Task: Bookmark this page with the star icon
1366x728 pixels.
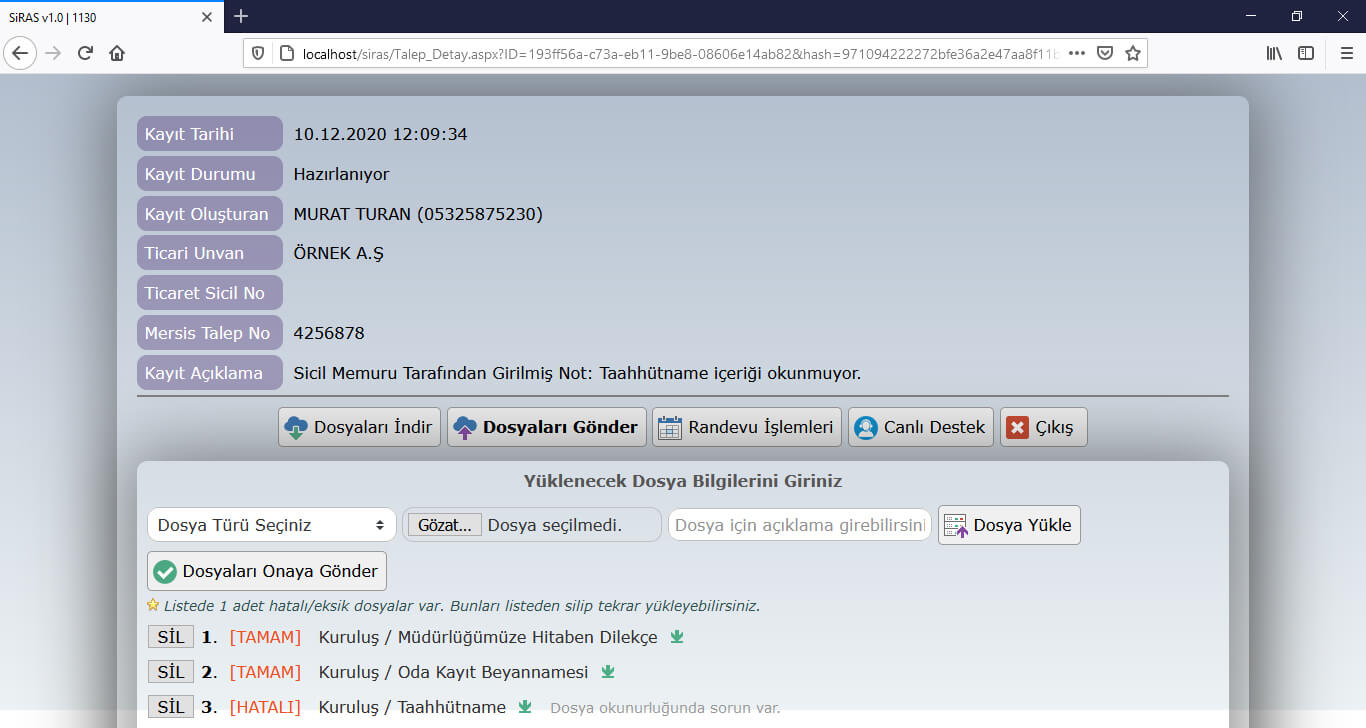Action: coord(1132,53)
